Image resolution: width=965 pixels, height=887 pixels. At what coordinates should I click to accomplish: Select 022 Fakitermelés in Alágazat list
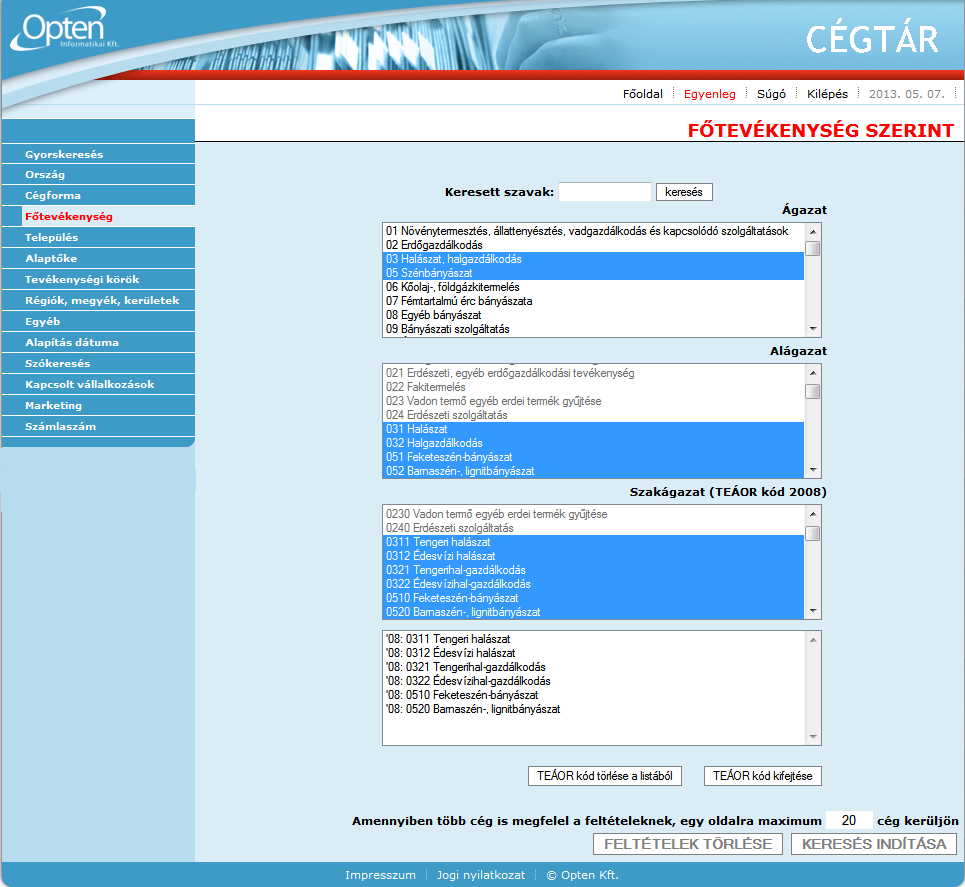(x=593, y=387)
